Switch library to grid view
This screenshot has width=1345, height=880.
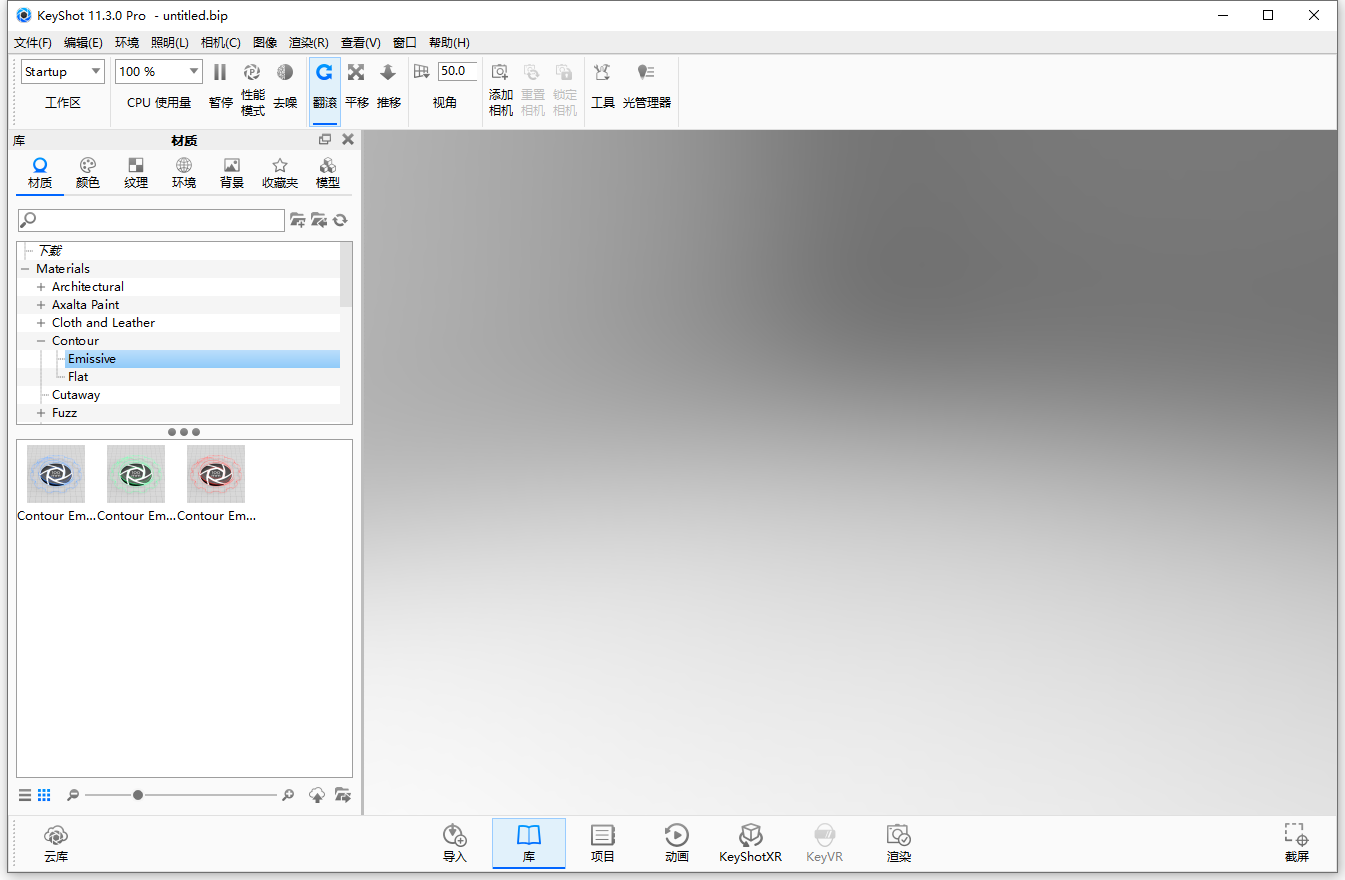click(44, 795)
